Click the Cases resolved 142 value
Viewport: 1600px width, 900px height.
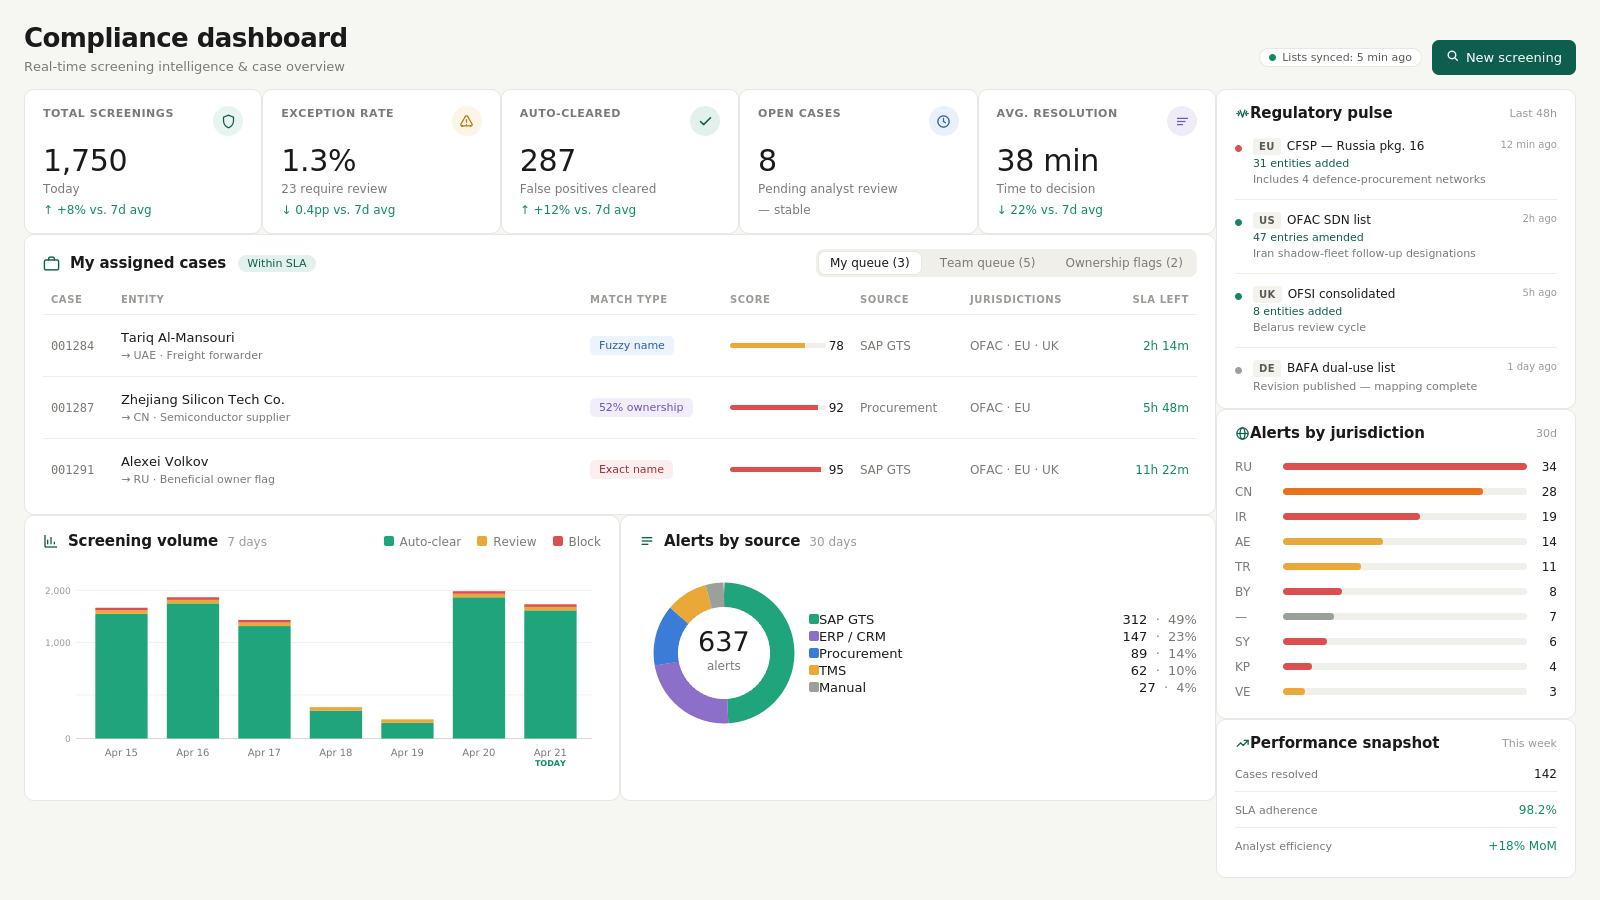pos(1545,774)
